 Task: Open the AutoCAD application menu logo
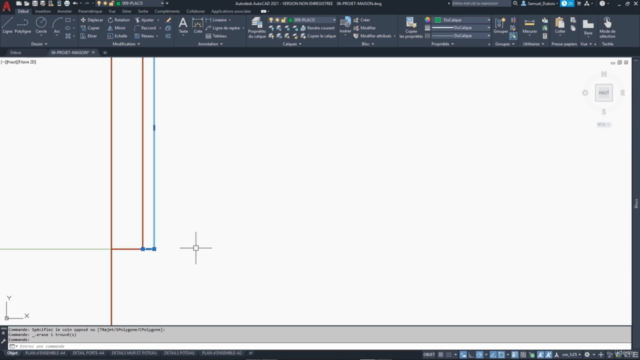pyautogui.click(x=6, y=6)
